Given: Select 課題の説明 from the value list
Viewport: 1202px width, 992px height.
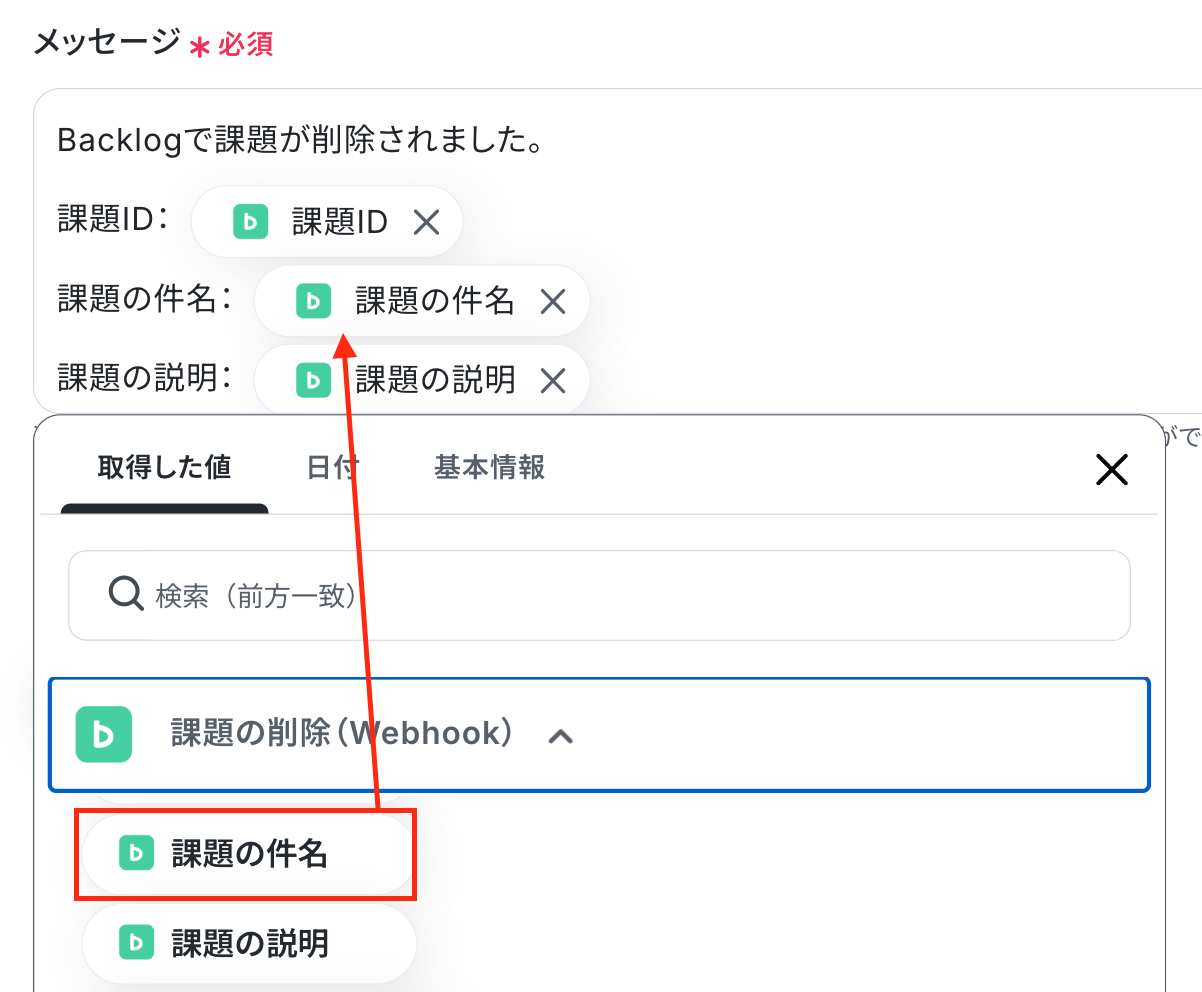Looking at the screenshot, I should coord(248,942).
